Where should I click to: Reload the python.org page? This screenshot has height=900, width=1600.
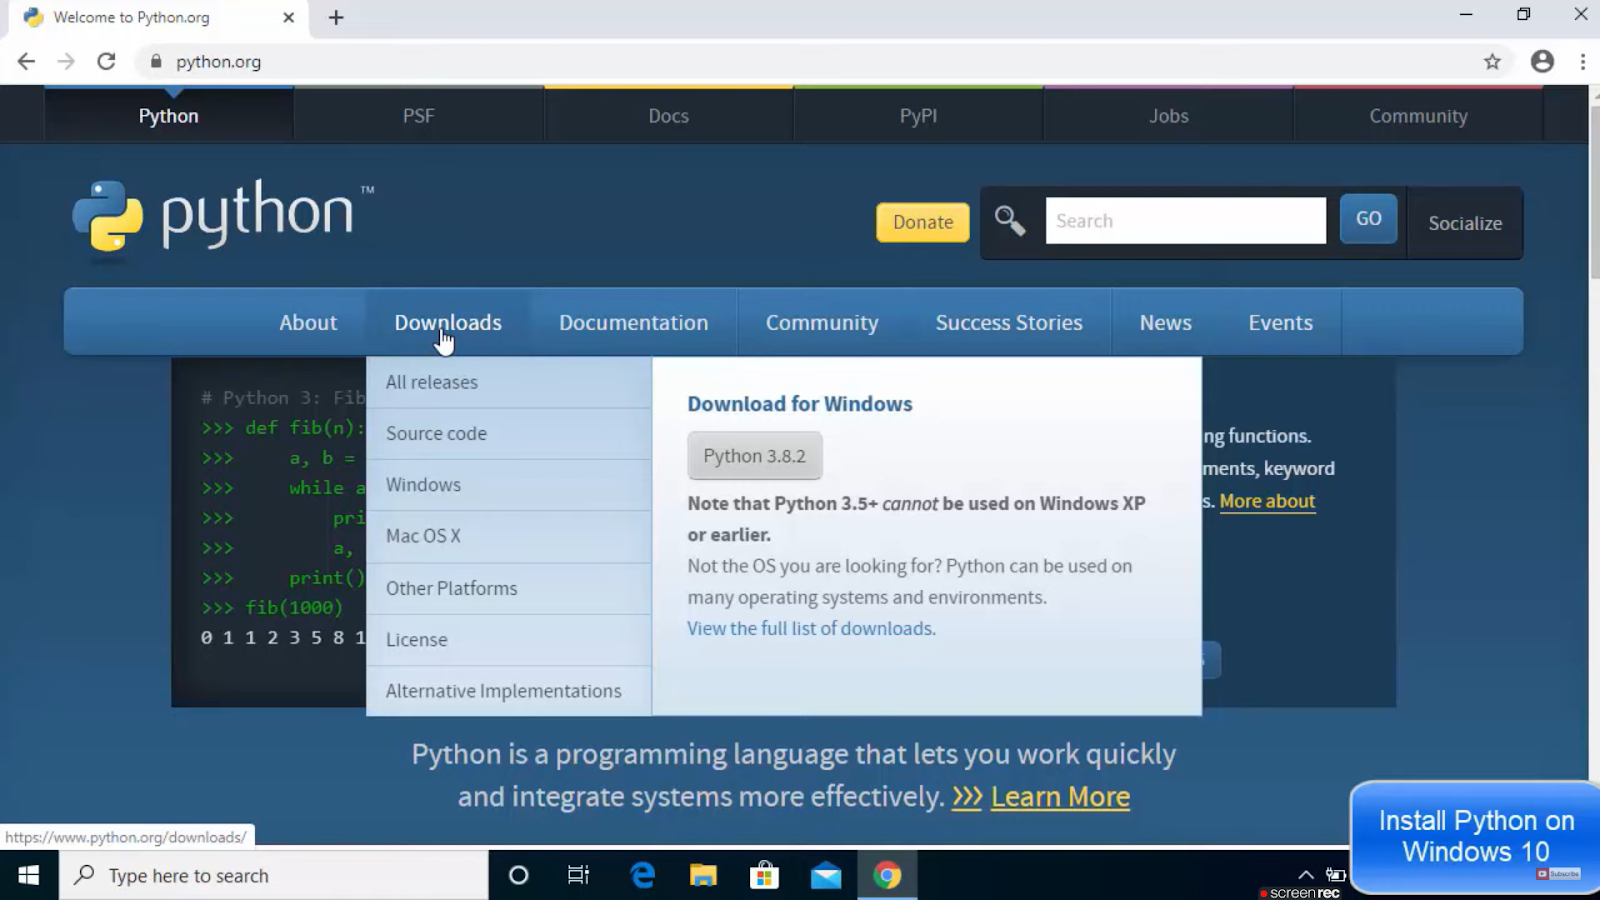click(106, 61)
